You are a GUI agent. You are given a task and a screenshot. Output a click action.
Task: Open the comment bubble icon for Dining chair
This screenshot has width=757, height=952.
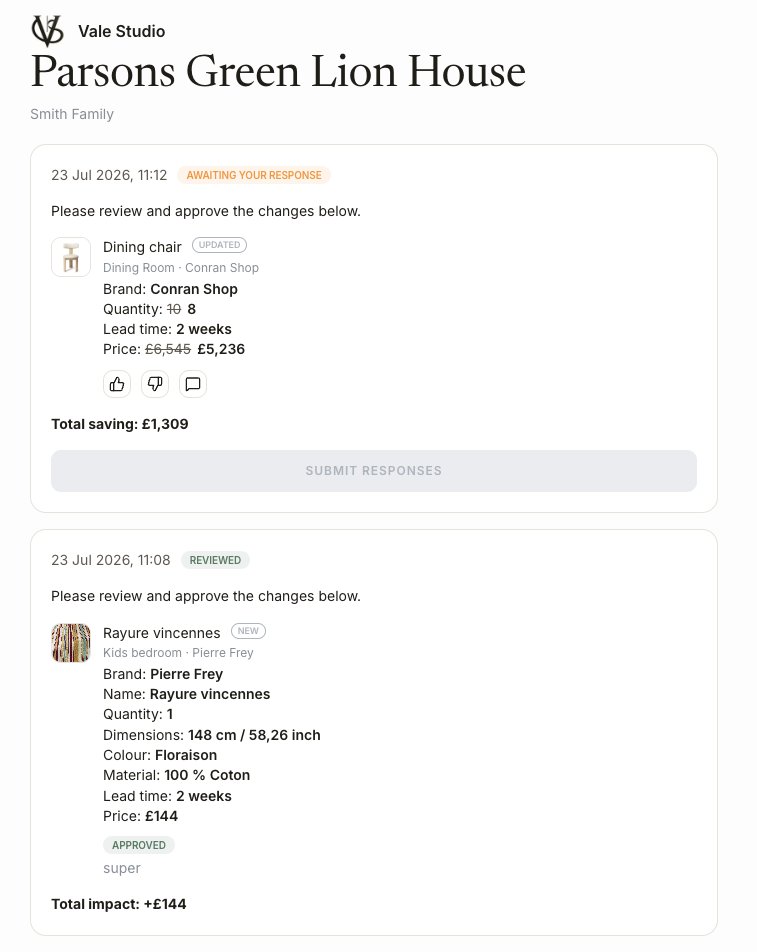click(x=193, y=384)
